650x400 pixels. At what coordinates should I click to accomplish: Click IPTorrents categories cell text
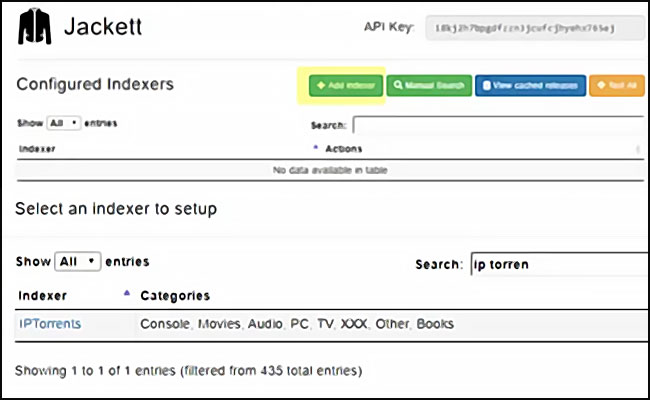297,324
